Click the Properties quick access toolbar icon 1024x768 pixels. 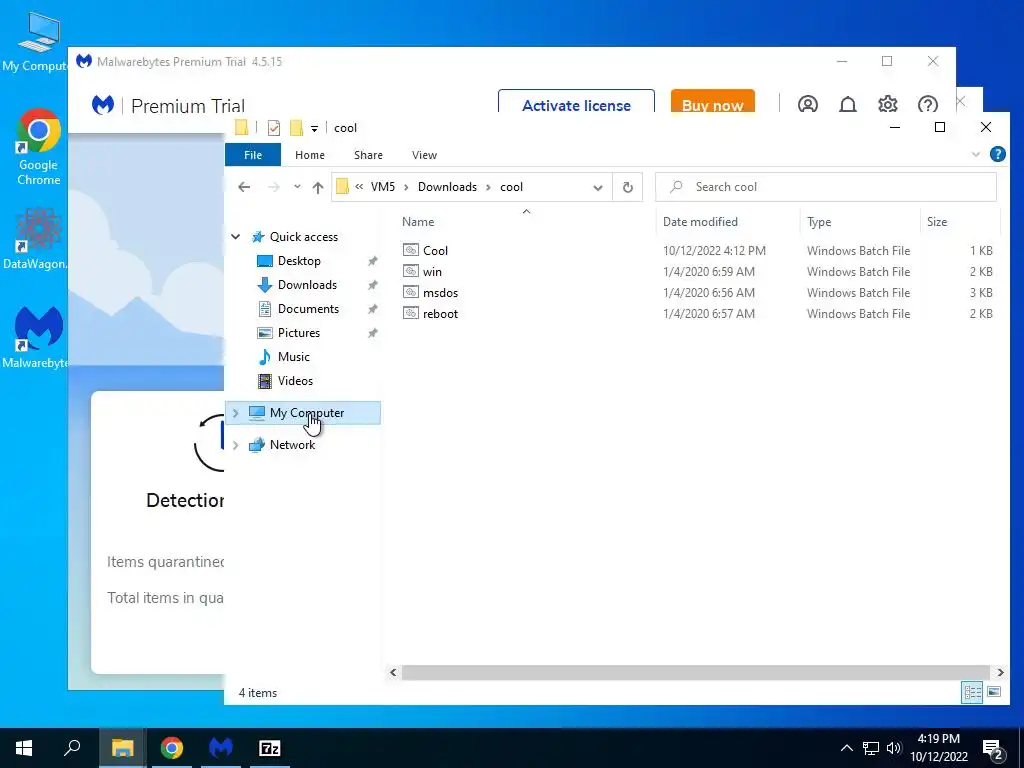click(274, 128)
